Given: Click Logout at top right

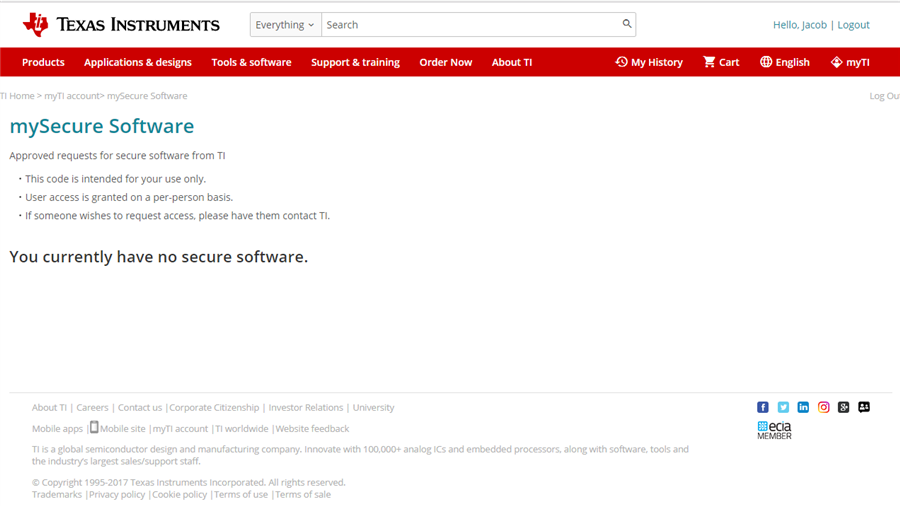Looking at the screenshot, I should coord(854,25).
